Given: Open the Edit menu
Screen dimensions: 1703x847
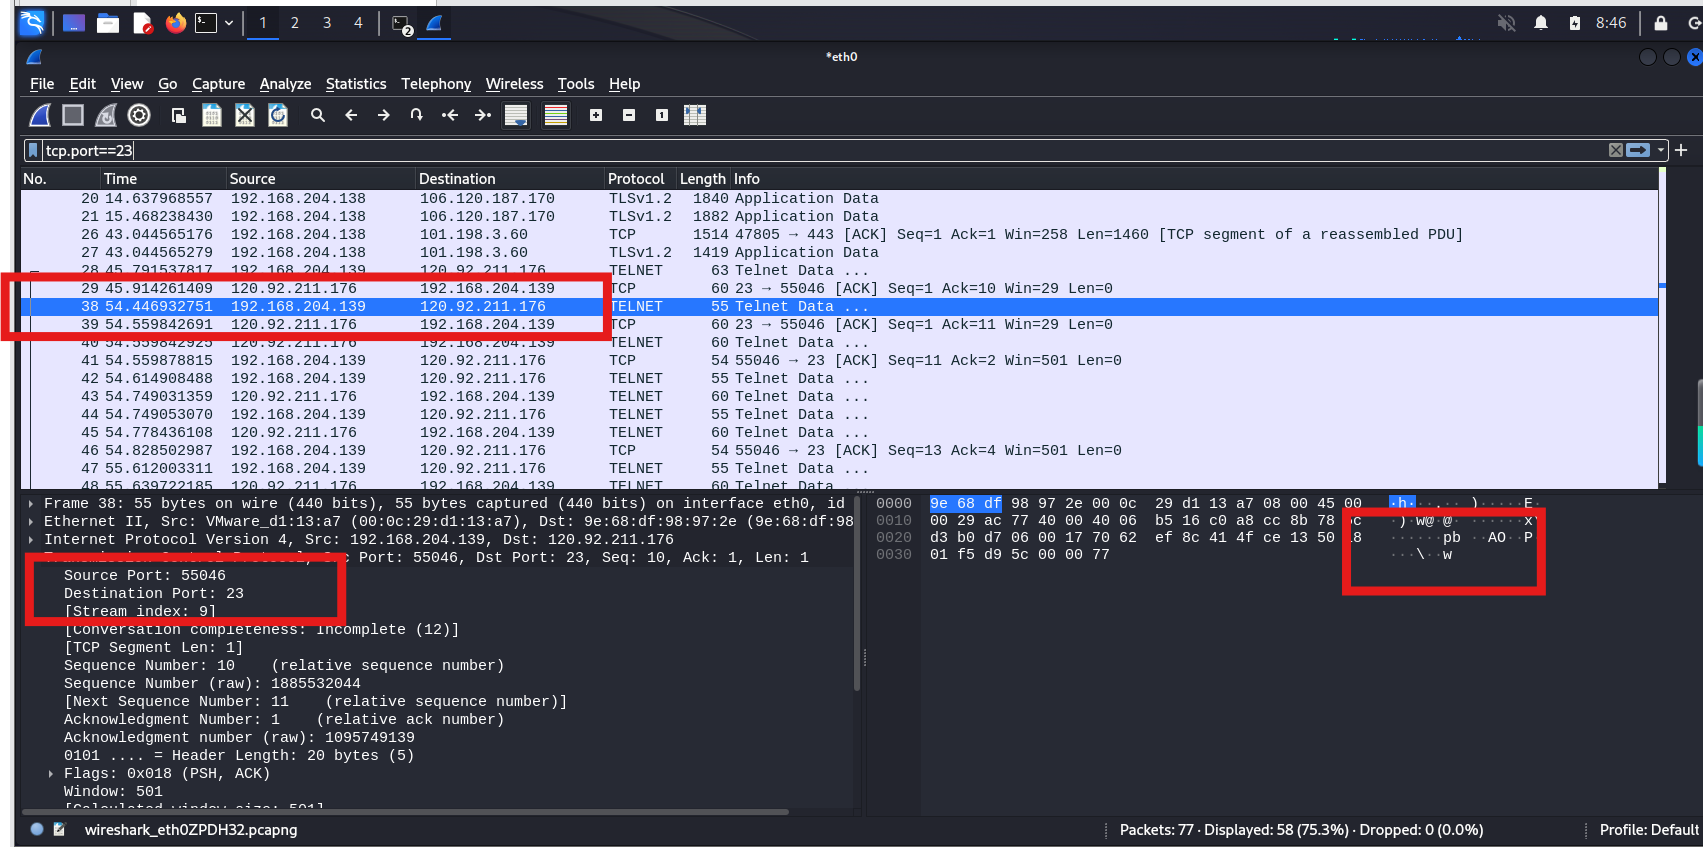Looking at the screenshot, I should 83,84.
